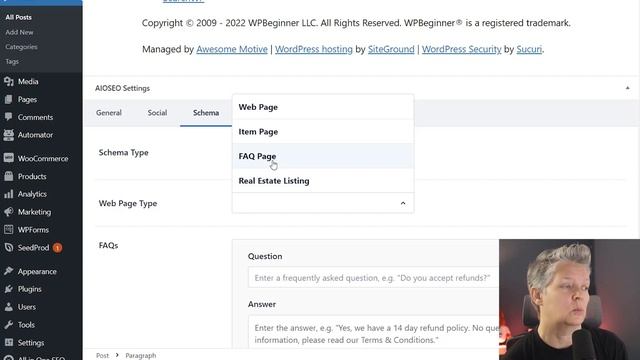Click the SeedProd notification badge

coord(58,248)
